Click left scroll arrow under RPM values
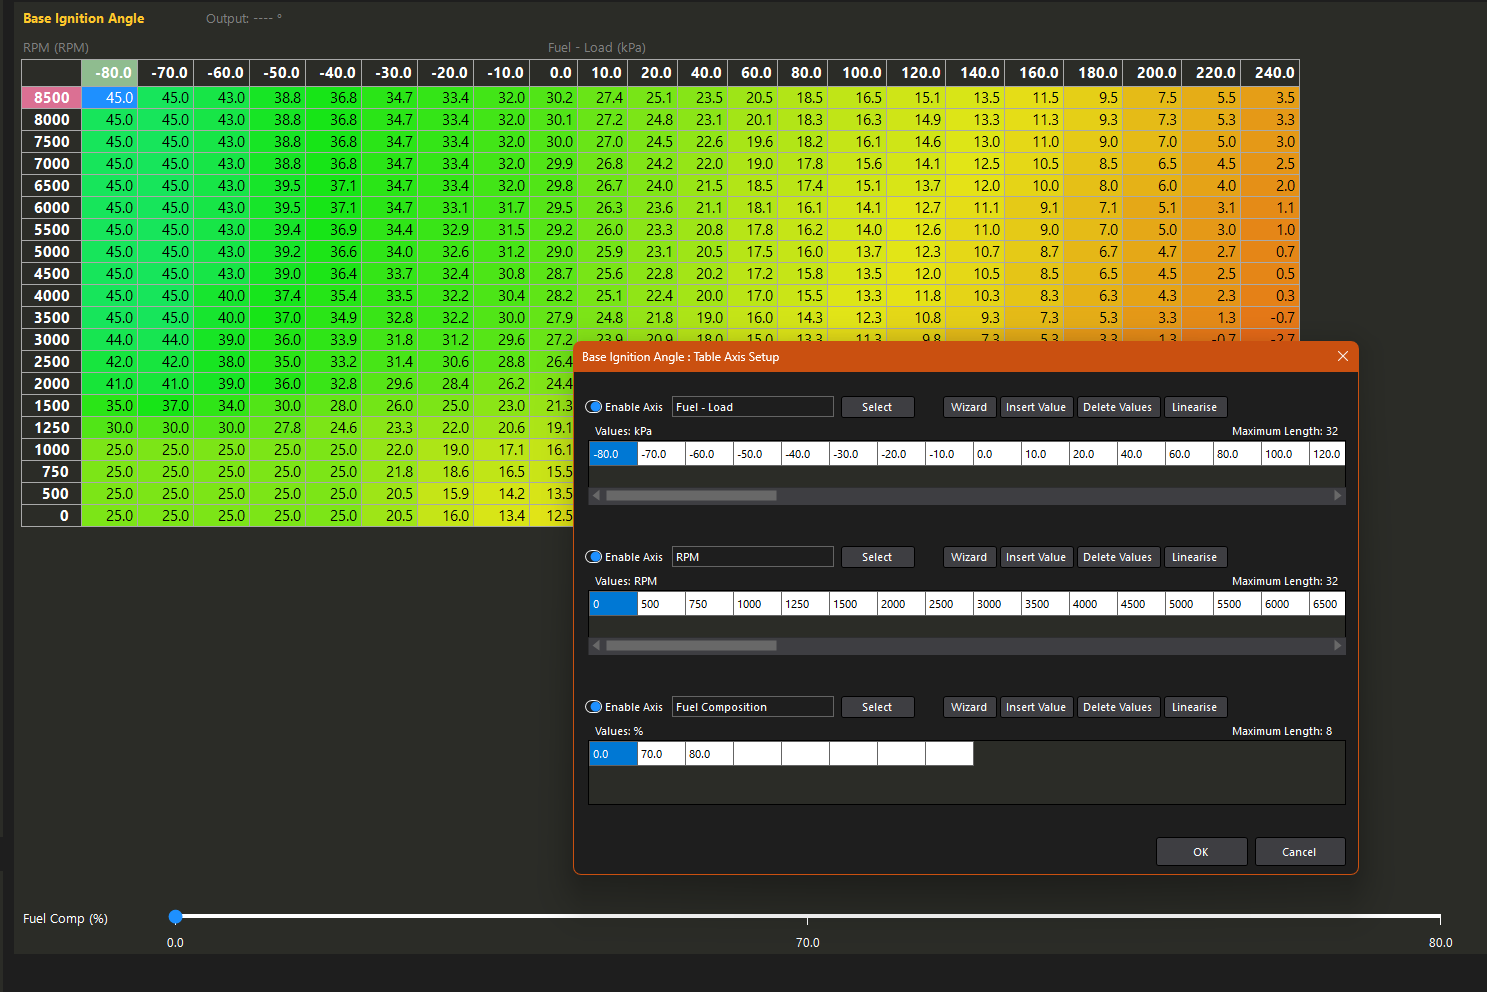 coord(597,646)
